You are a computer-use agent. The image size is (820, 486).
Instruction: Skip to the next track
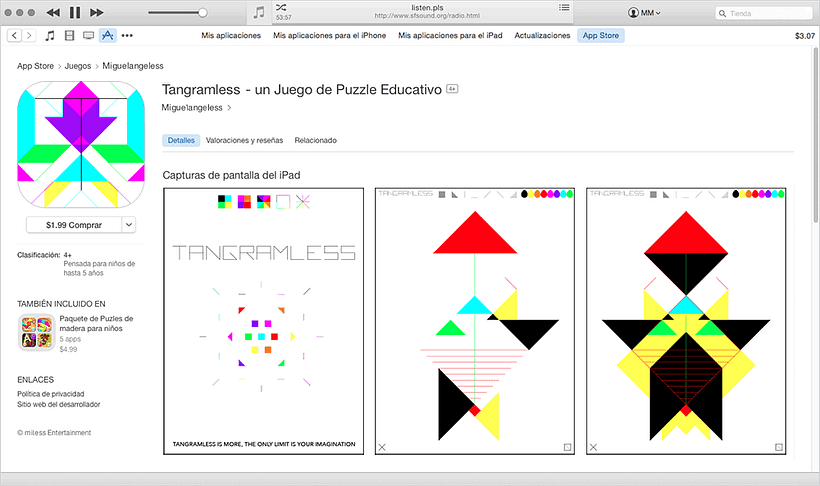point(97,13)
